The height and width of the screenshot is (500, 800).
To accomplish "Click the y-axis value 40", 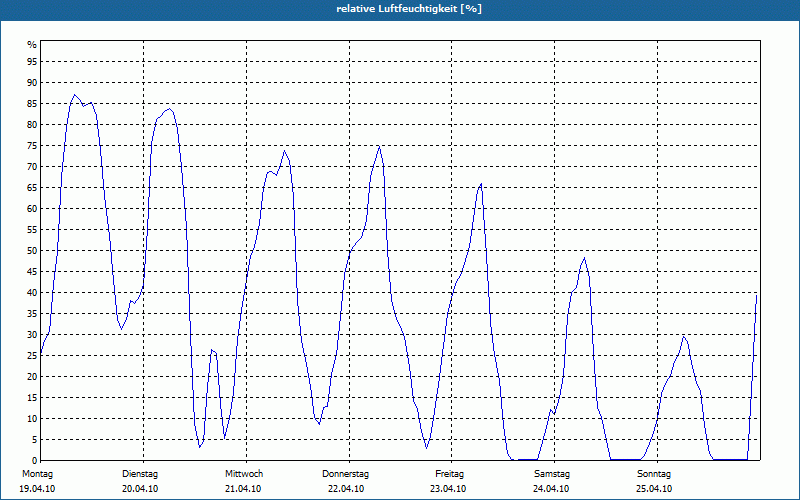I will (x=32, y=292).
